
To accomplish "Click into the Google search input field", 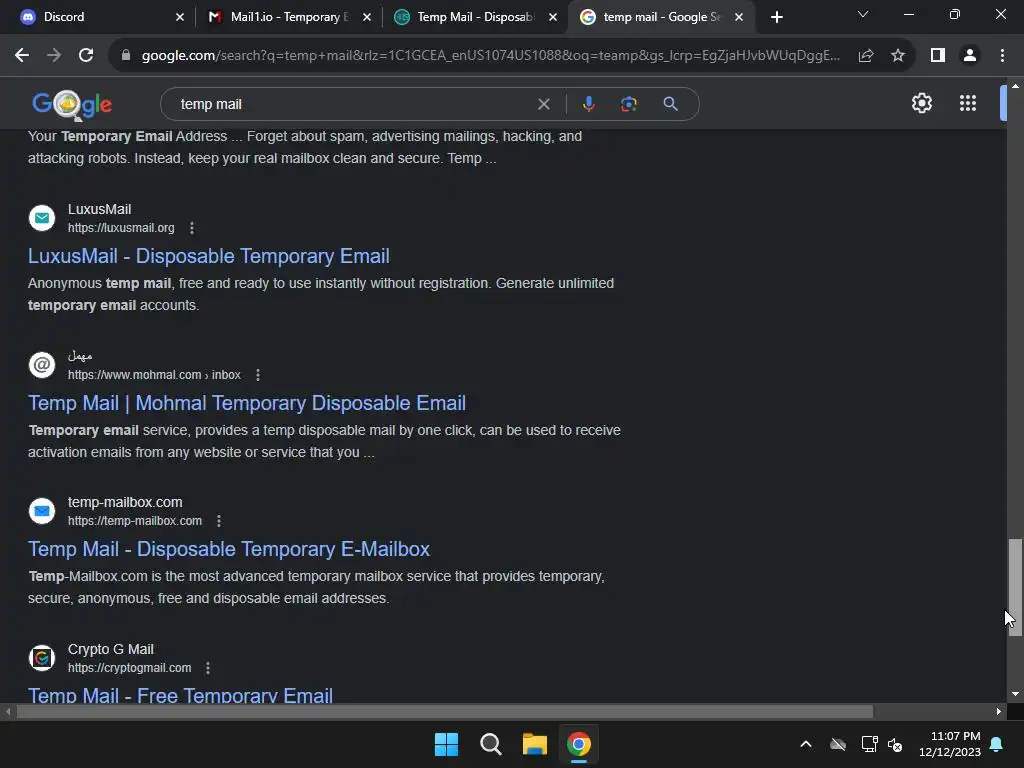I will (x=353, y=104).
